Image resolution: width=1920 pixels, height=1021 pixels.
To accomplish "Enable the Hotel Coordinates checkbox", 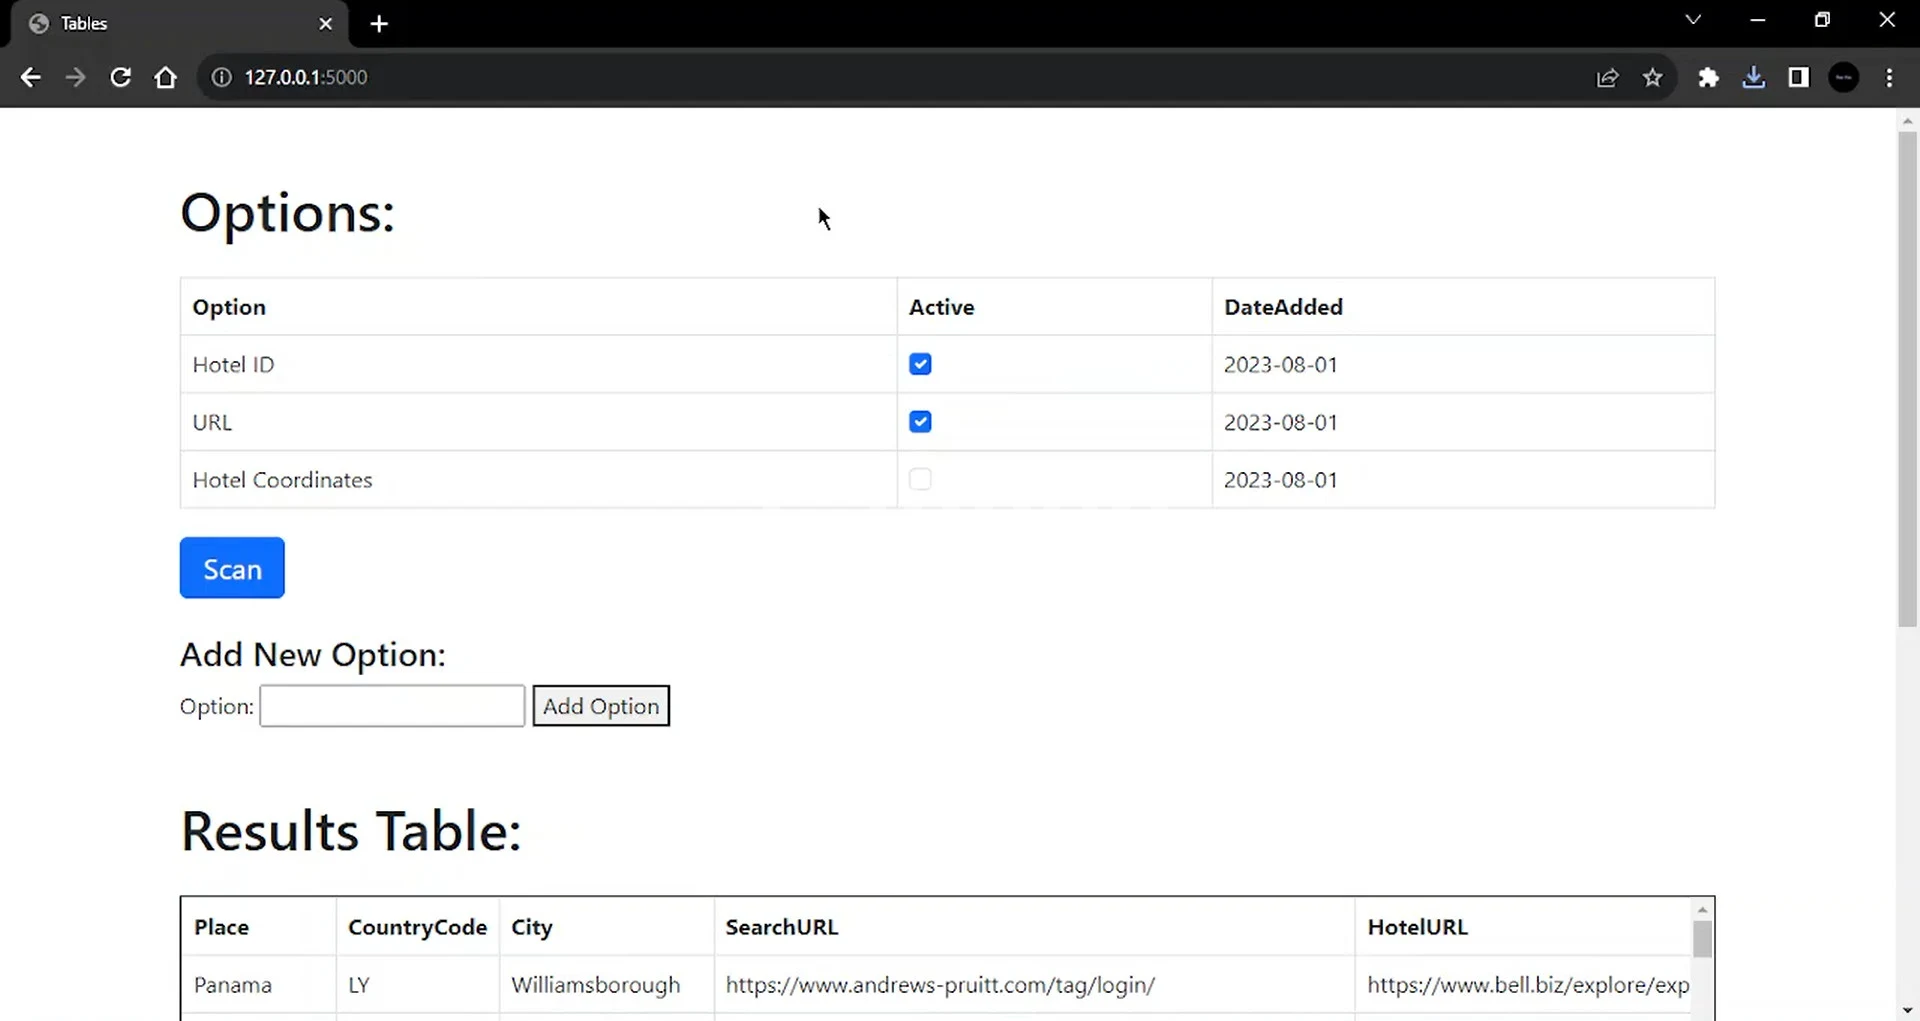I will coord(920,479).
